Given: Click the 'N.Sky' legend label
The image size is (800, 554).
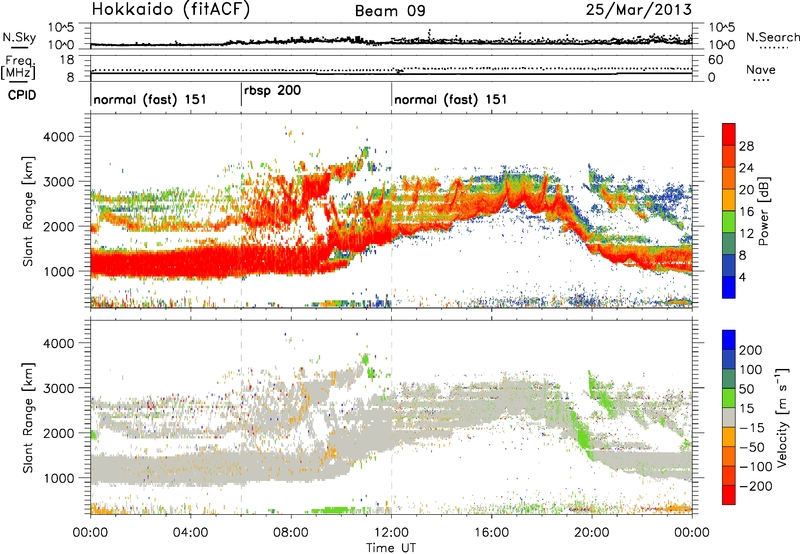Looking at the screenshot, I should coord(19,37).
